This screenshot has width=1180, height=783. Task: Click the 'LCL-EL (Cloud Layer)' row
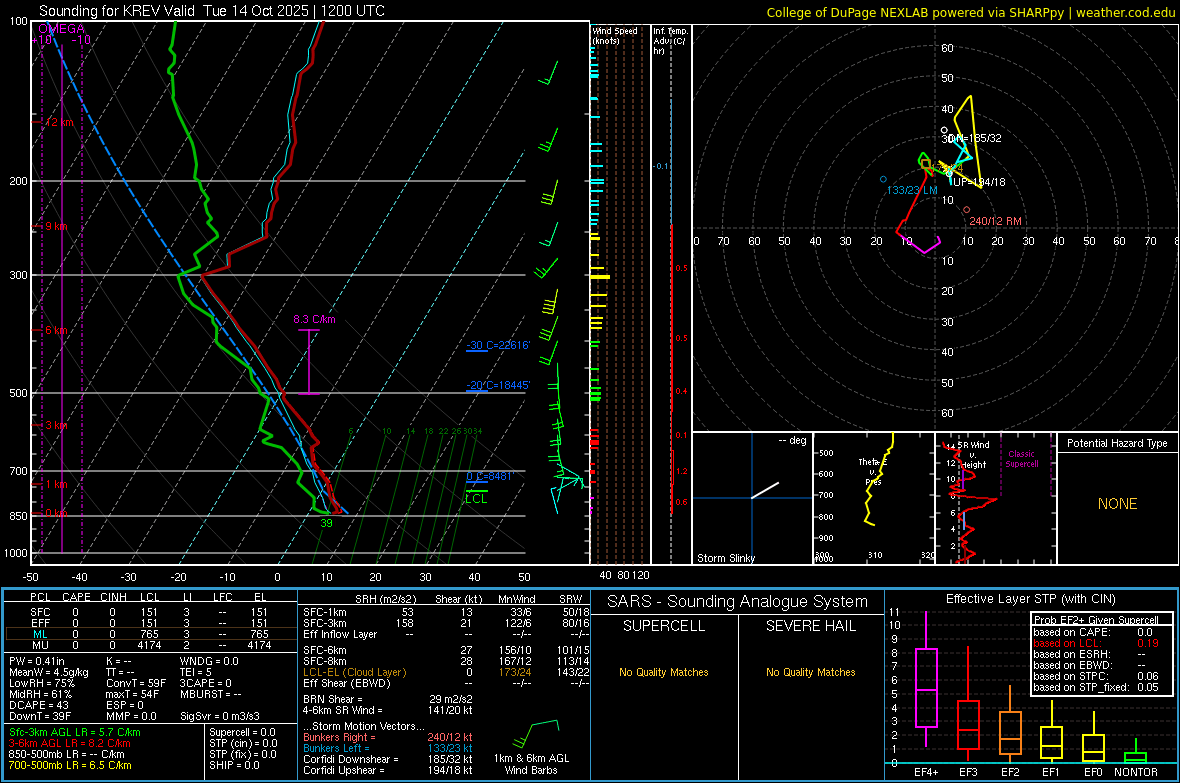tap(446, 672)
